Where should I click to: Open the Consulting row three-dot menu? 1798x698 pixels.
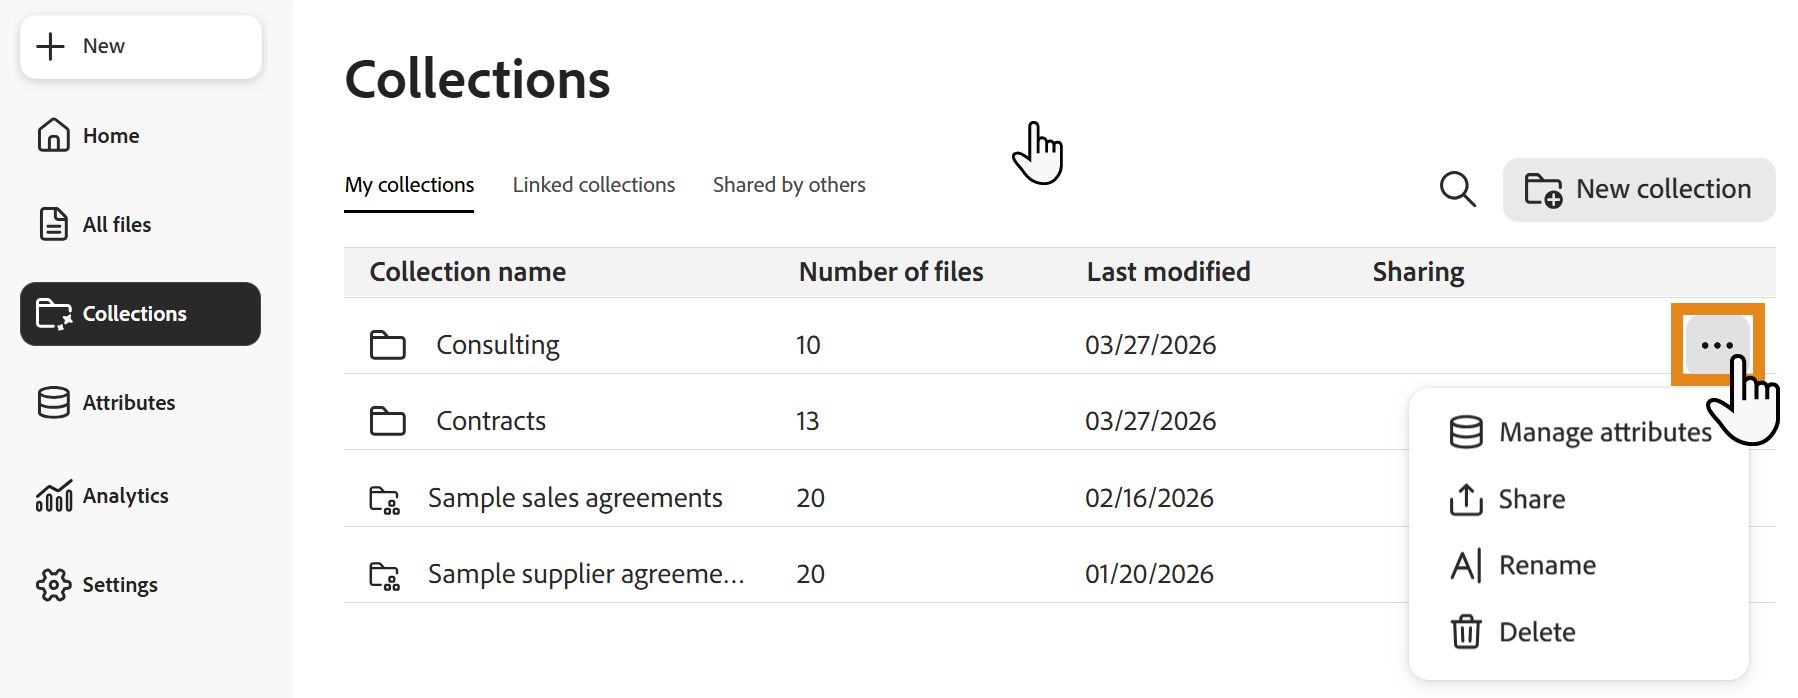(x=1717, y=345)
